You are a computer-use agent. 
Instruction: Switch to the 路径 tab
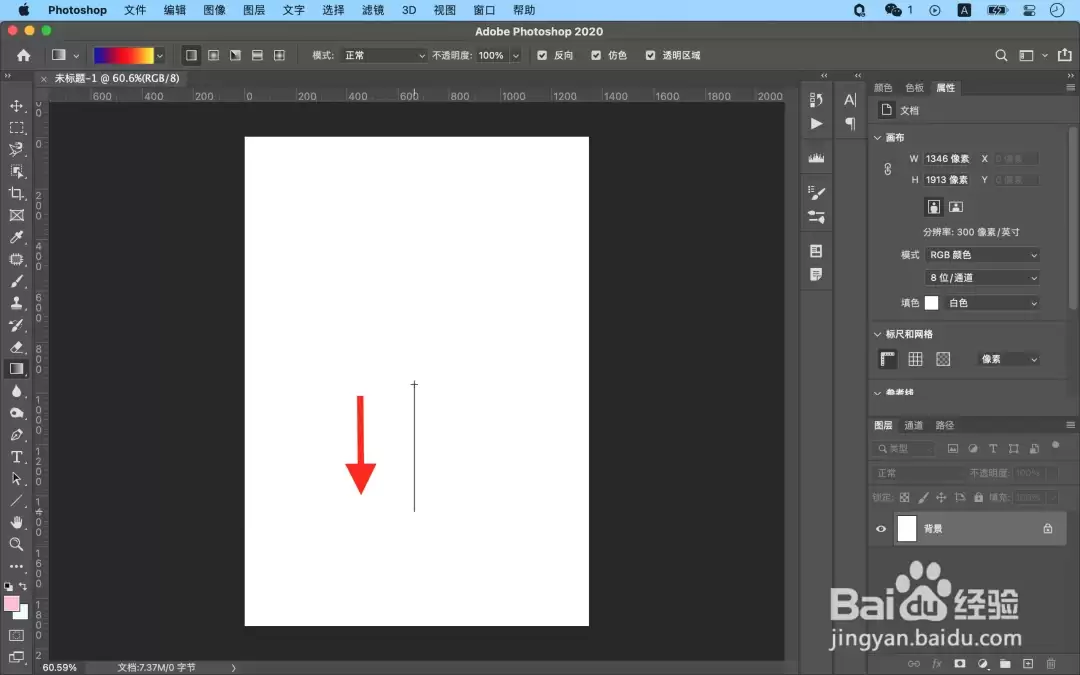(x=945, y=425)
